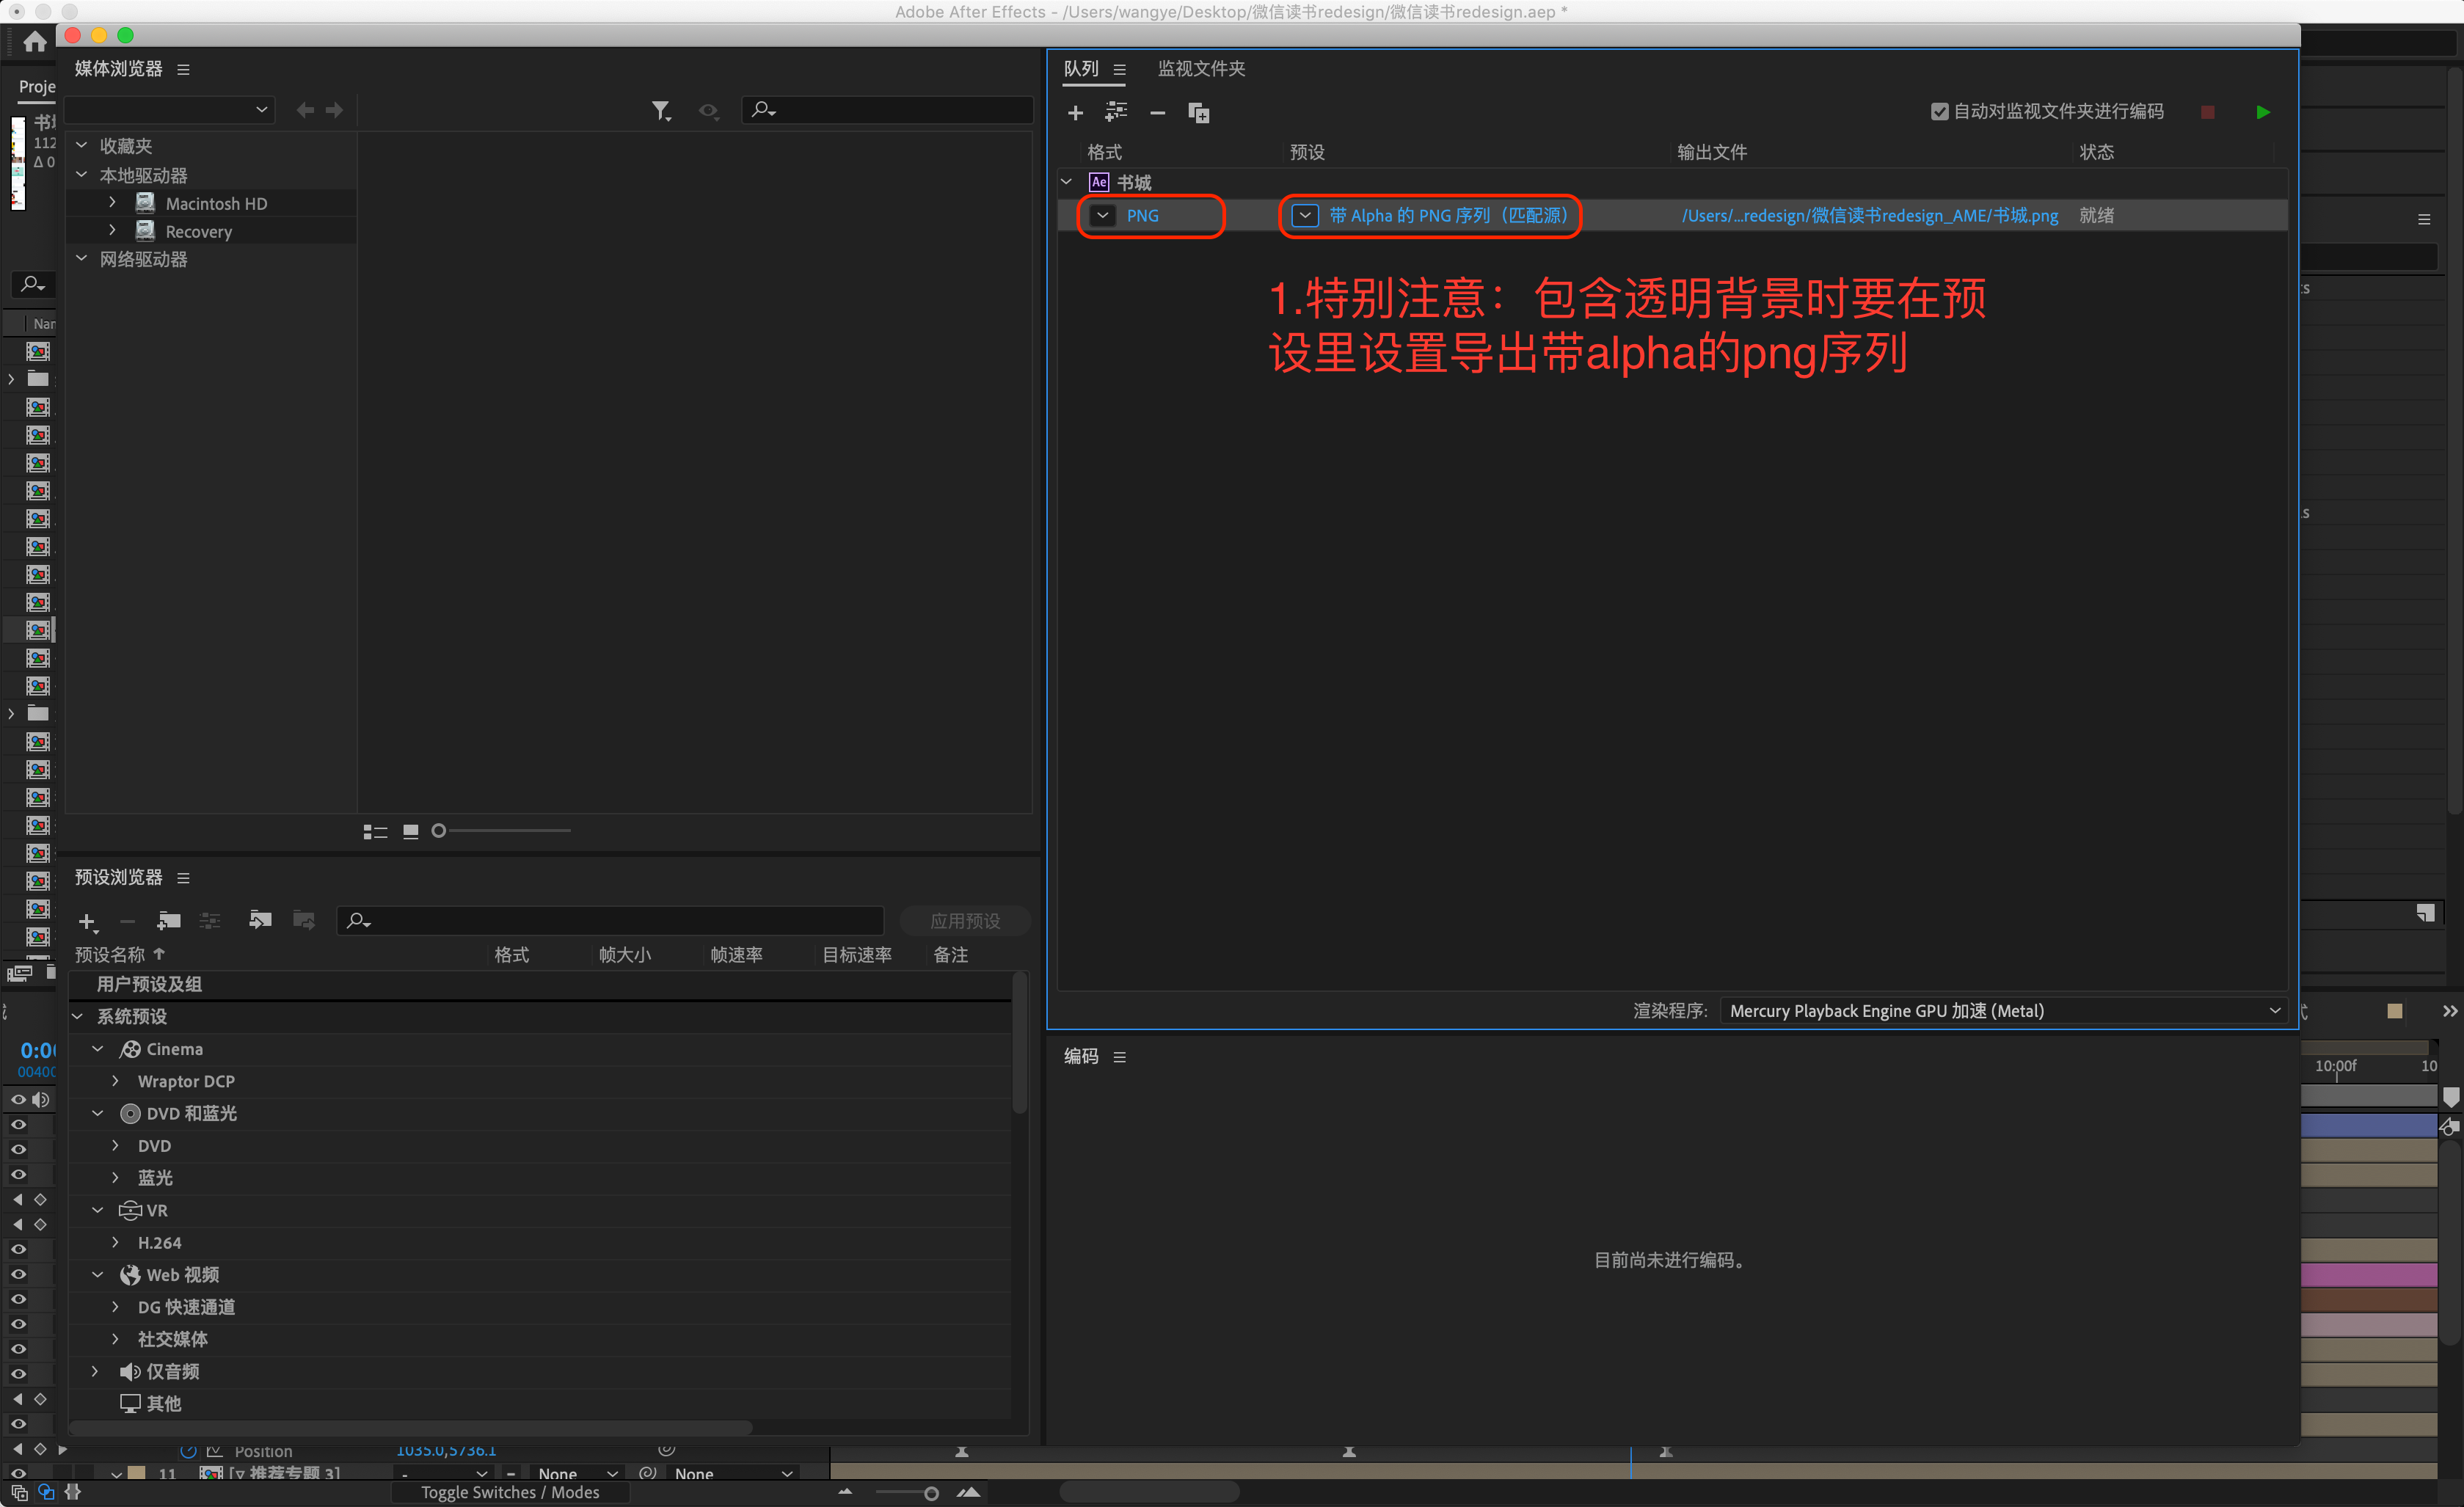Click the After Effects home icon

(35, 42)
